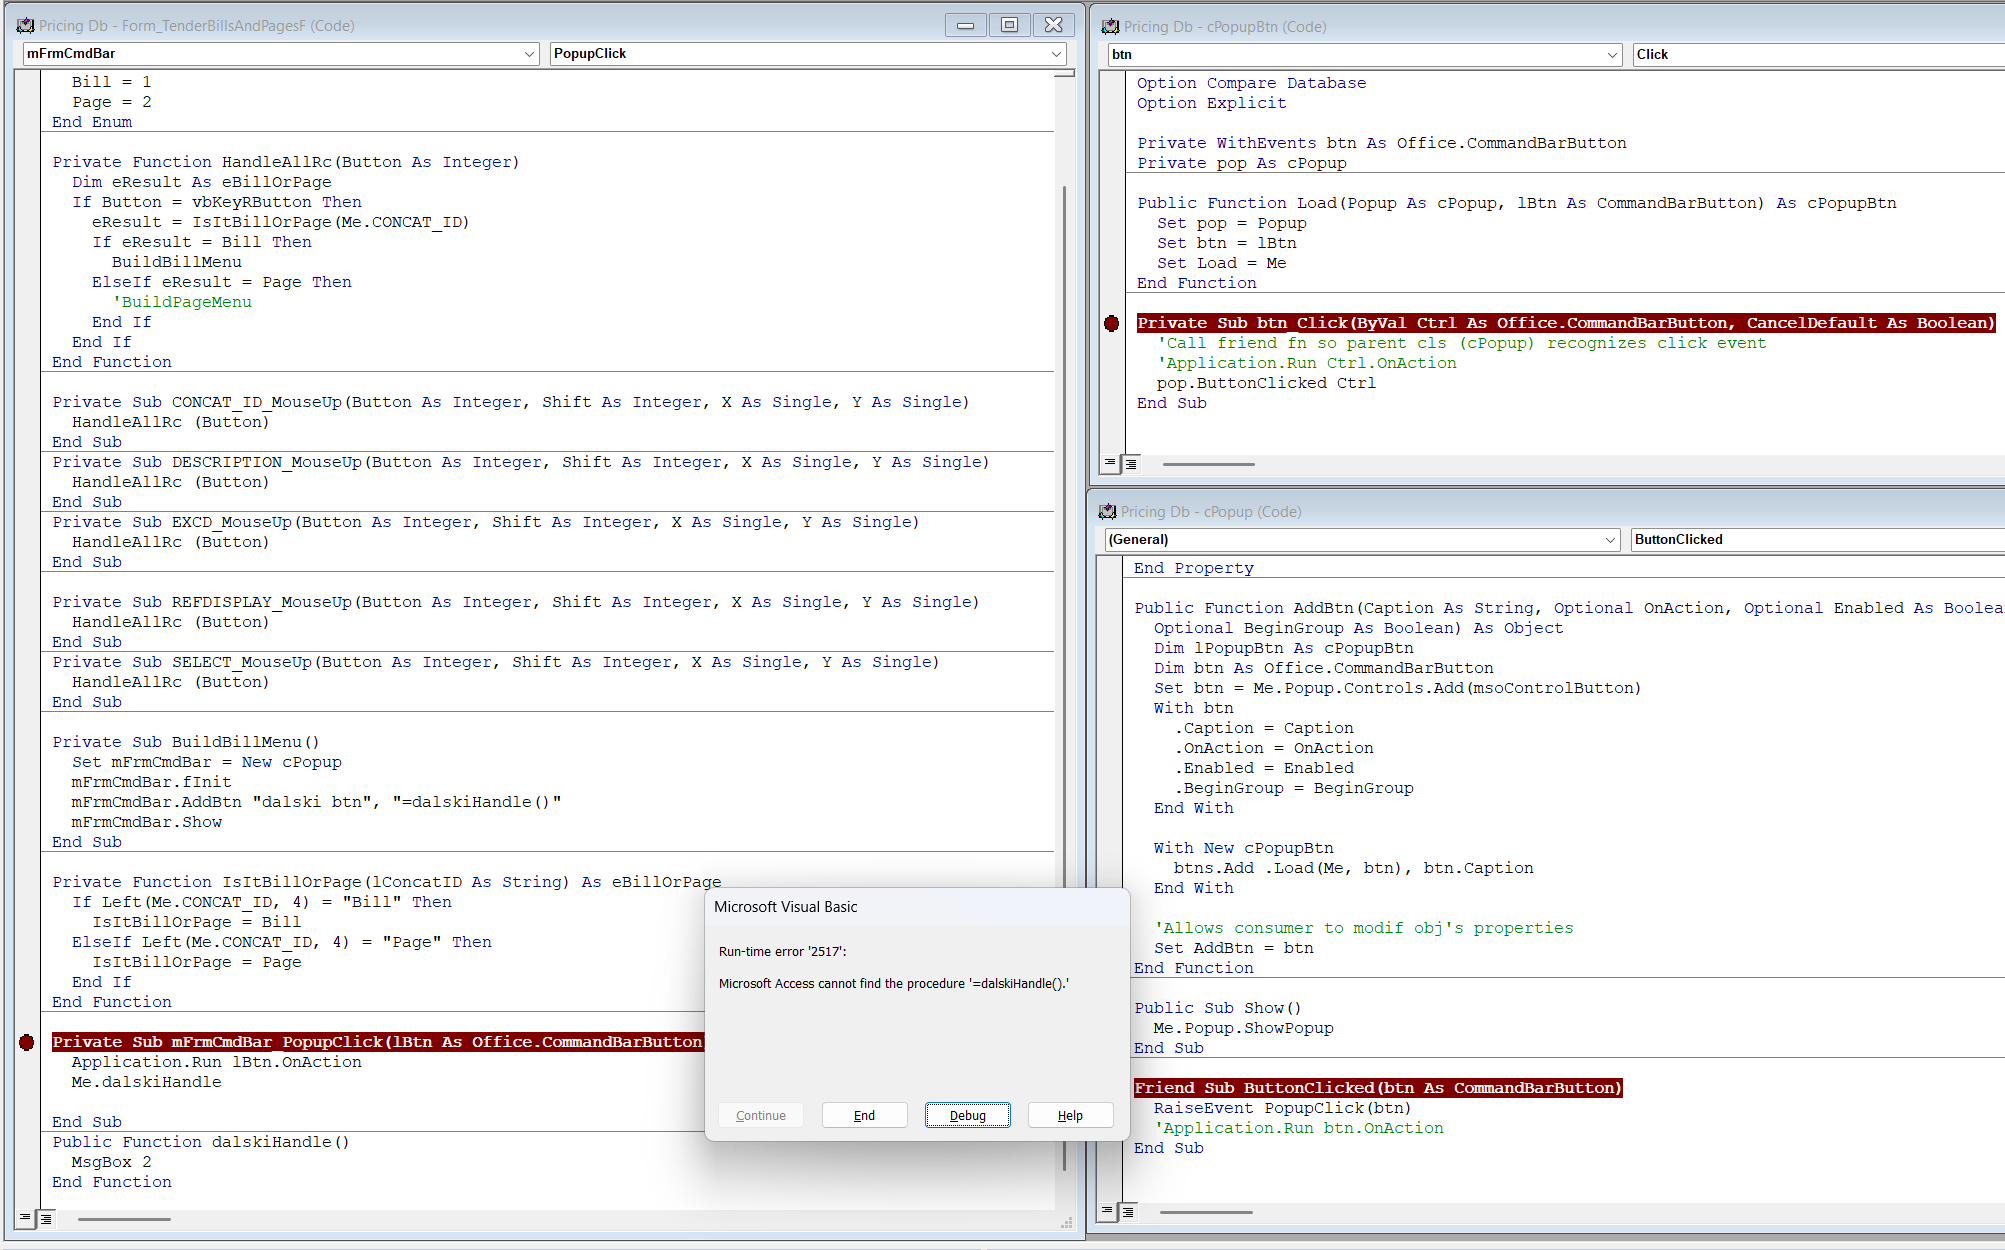Click the End button in the error dialog
The height and width of the screenshot is (1250, 2005).
[864, 1115]
